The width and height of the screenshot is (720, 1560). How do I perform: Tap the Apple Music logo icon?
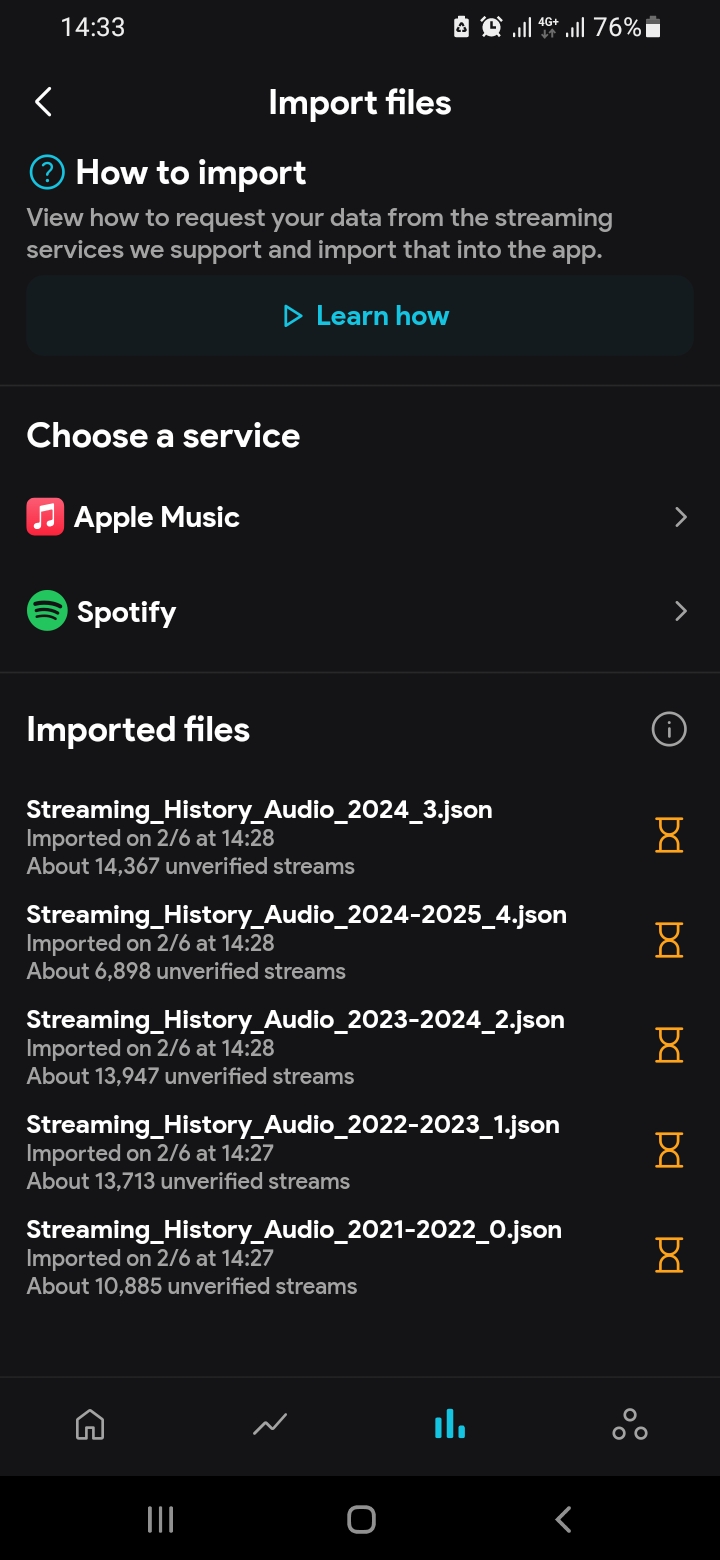[x=46, y=517]
